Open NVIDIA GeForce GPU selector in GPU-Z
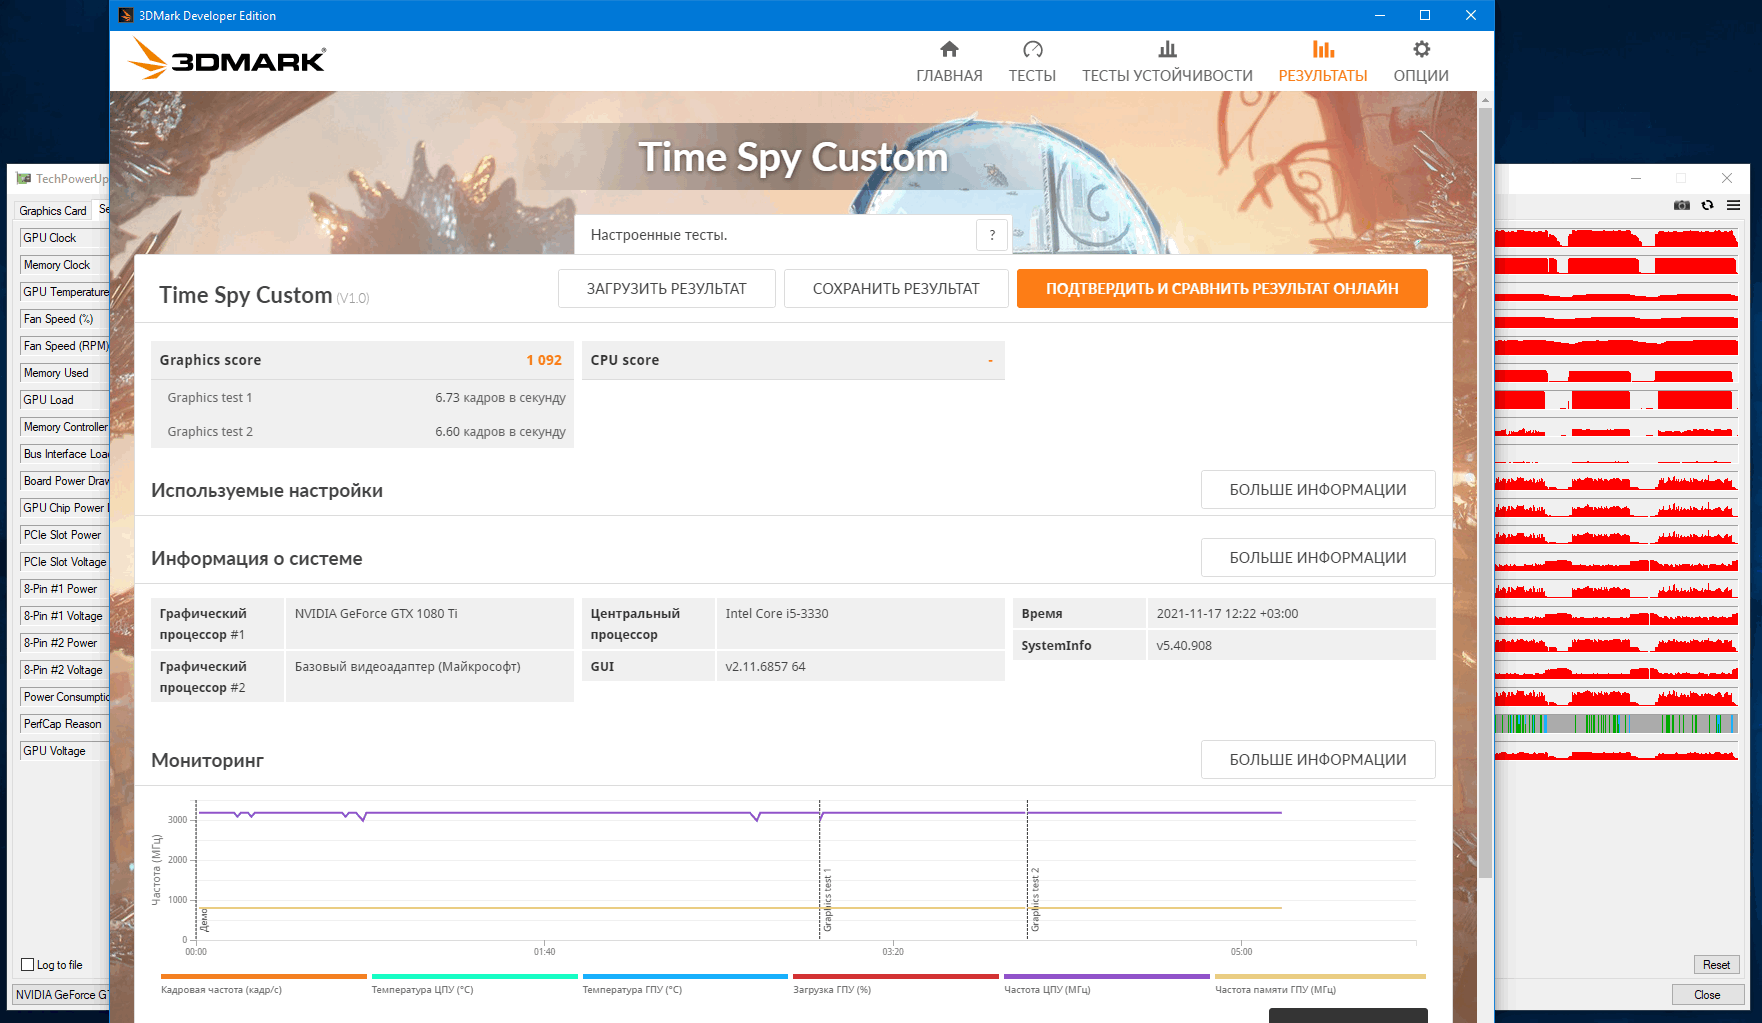The height and width of the screenshot is (1023, 1762). pyautogui.click(x=61, y=994)
